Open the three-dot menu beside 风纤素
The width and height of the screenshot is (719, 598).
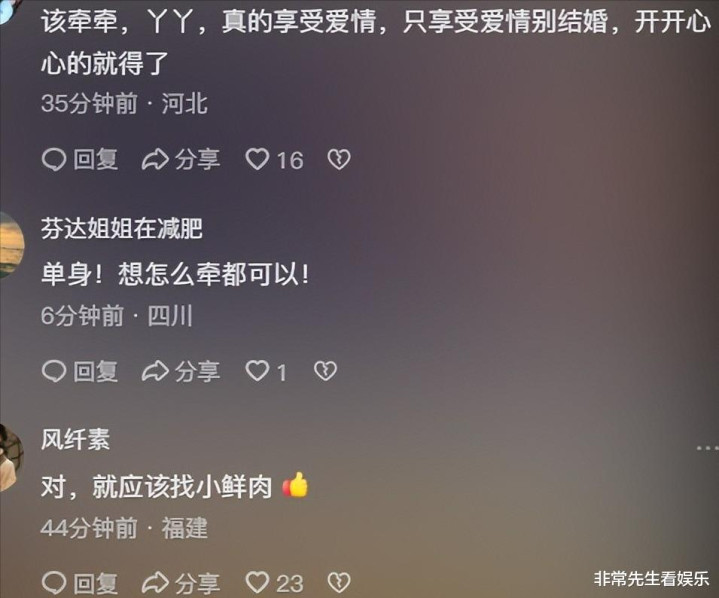pos(708,448)
